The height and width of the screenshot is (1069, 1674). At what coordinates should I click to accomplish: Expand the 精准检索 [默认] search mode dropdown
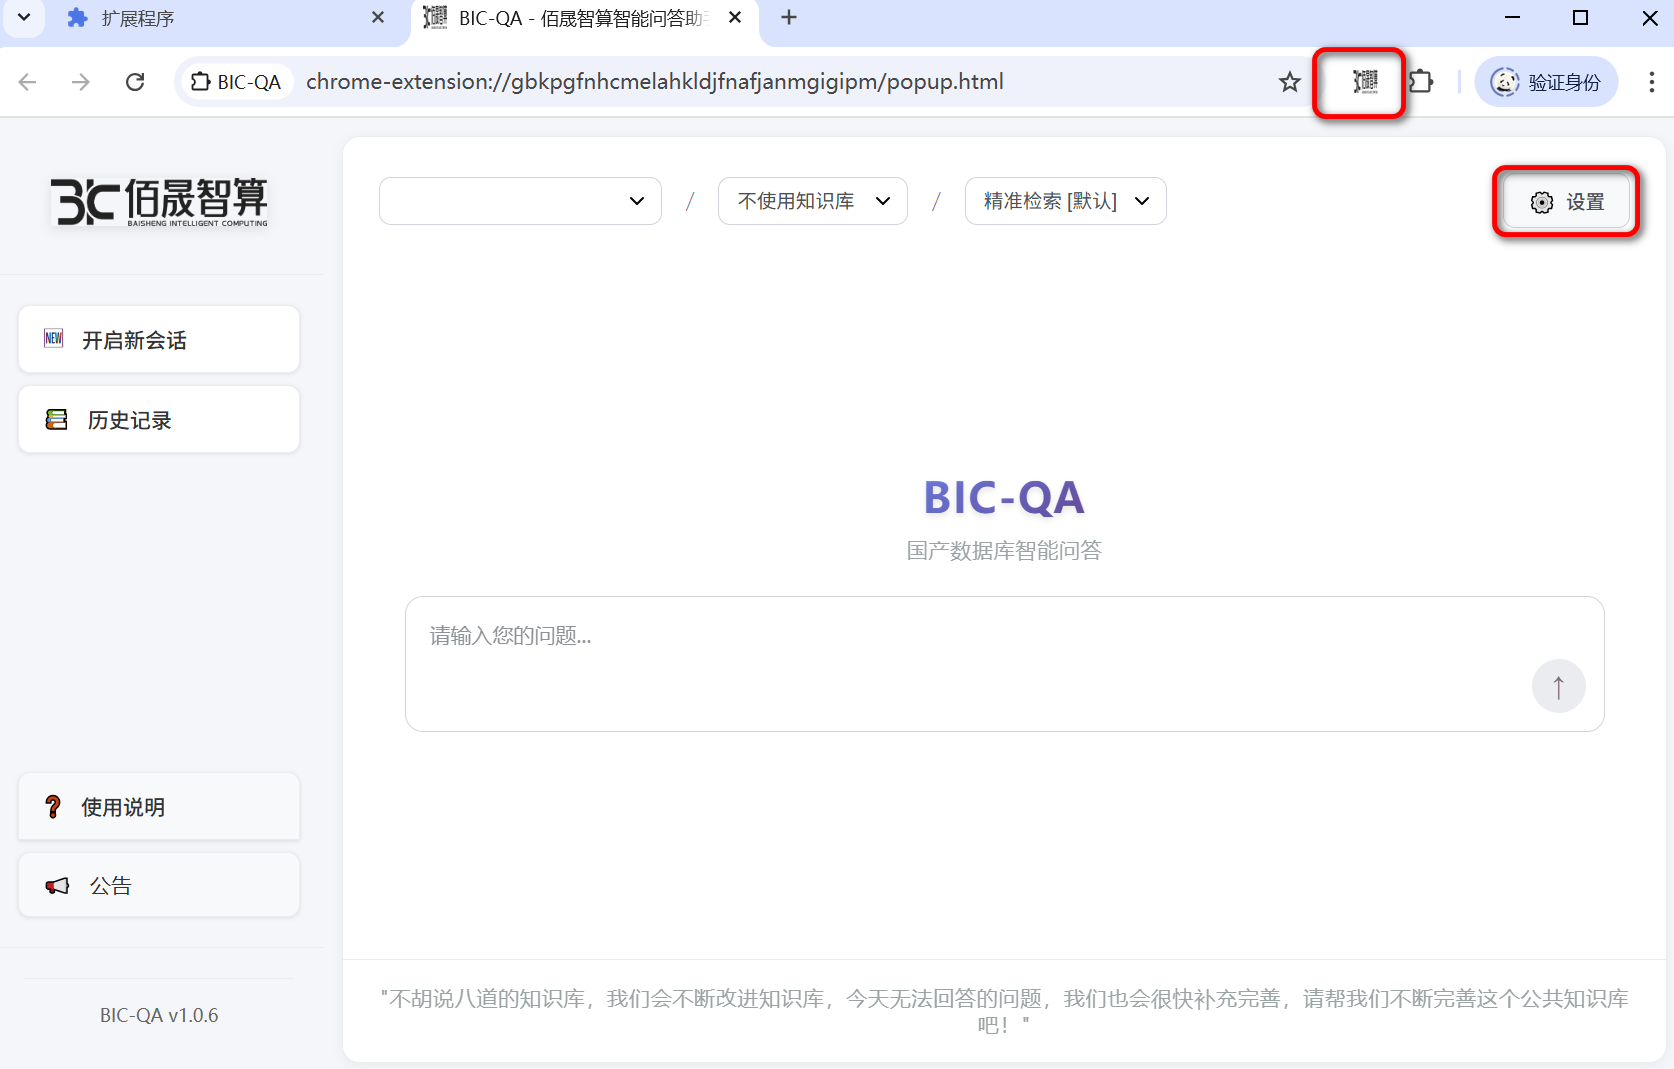point(1064,201)
